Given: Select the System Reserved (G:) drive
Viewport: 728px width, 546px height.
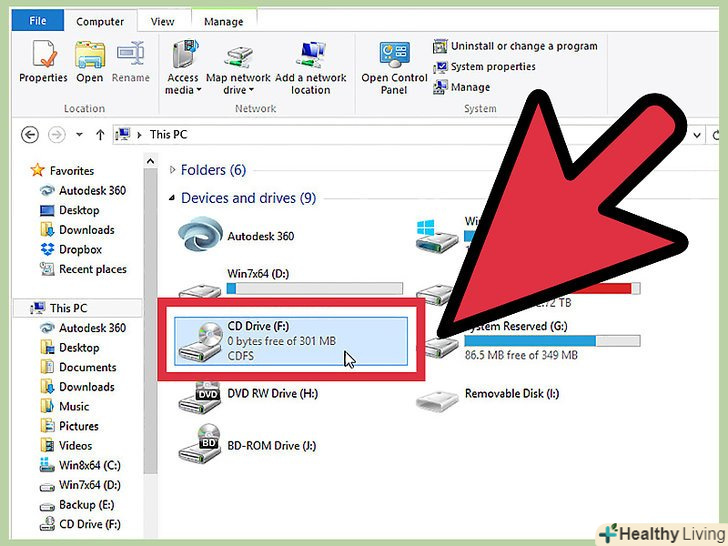Looking at the screenshot, I should pos(533,341).
